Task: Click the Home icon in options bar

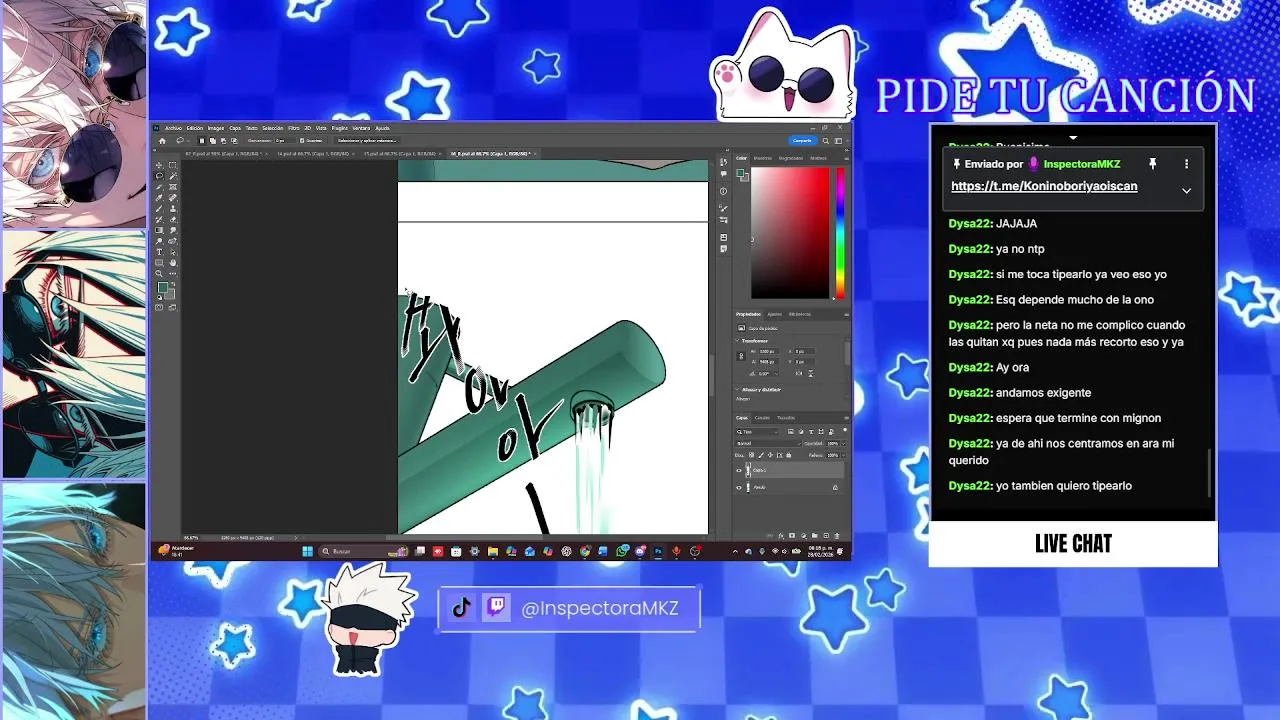Action: 162,141
